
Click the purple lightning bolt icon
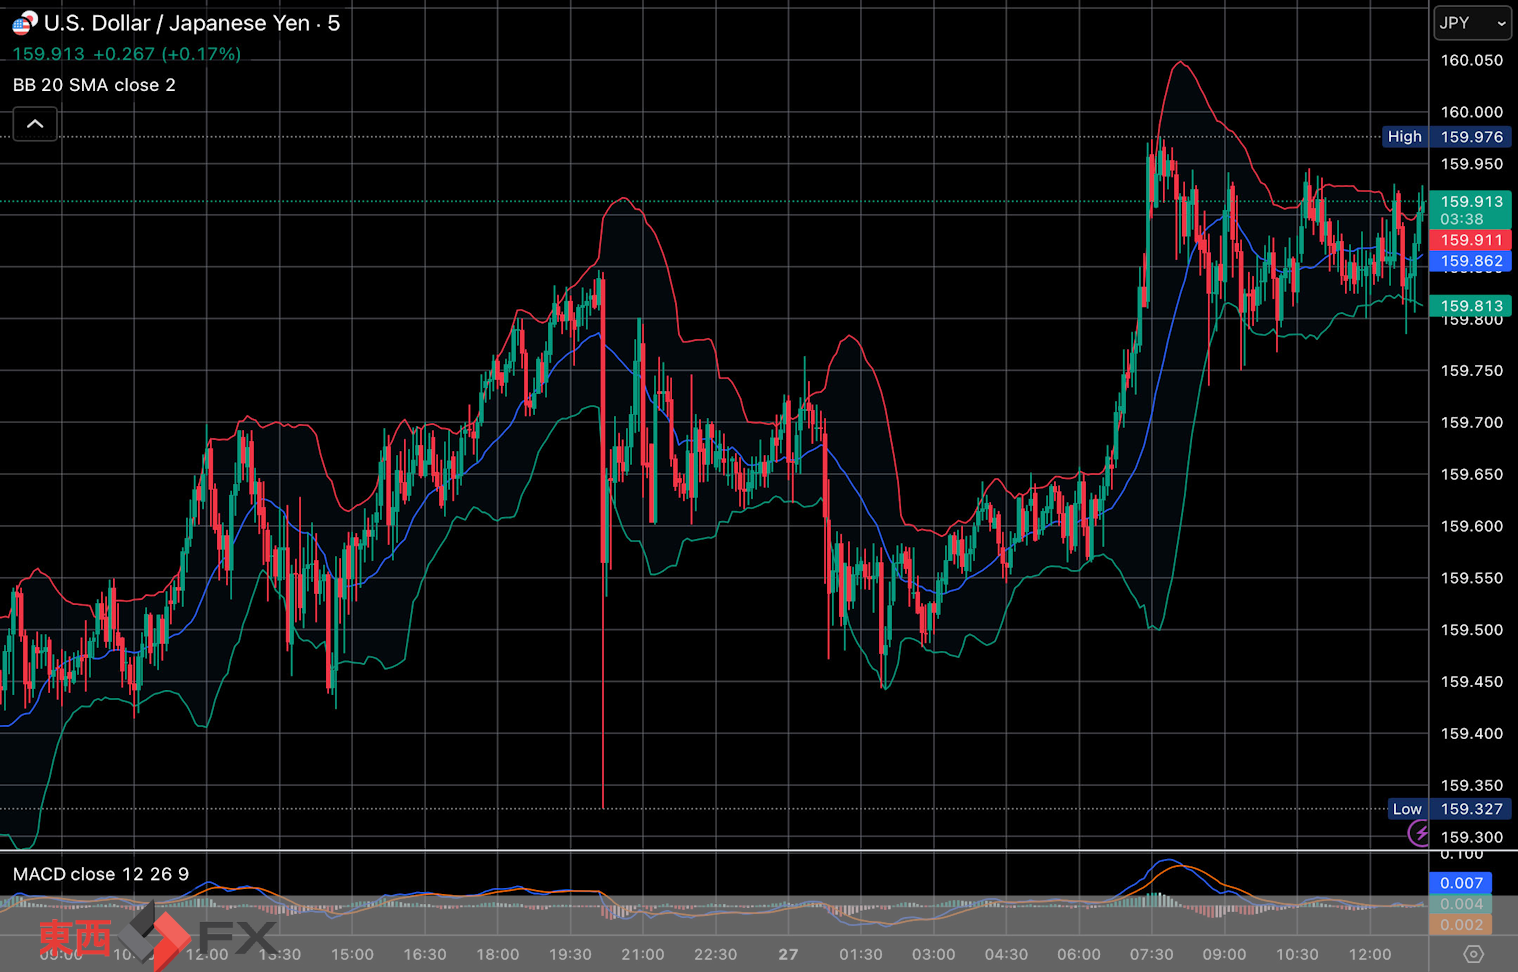pyautogui.click(x=1420, y=832)
